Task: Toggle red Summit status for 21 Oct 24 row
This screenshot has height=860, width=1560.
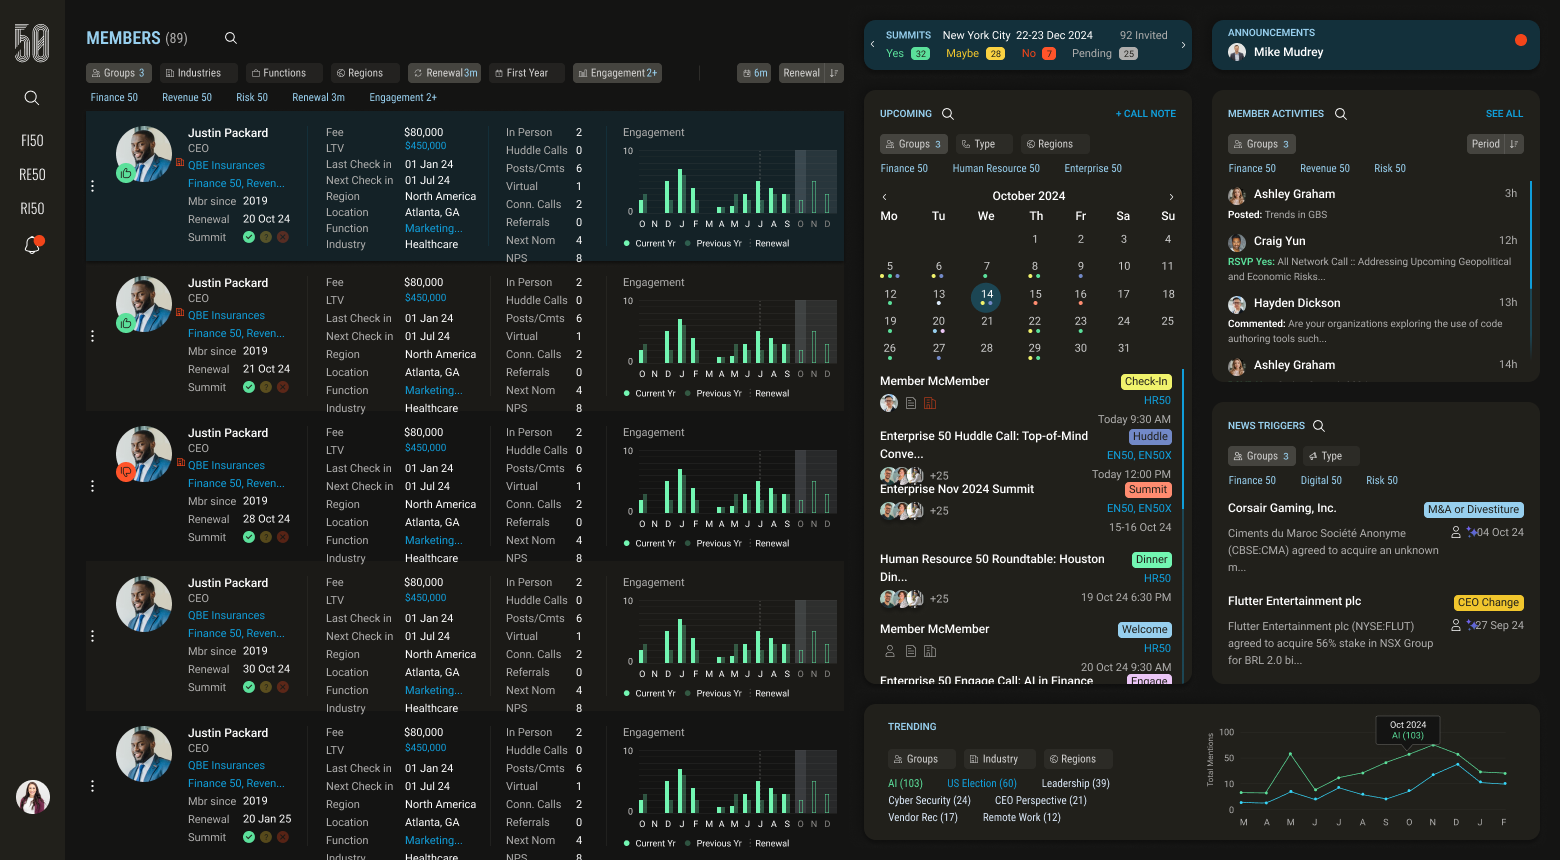Action: 283,387
